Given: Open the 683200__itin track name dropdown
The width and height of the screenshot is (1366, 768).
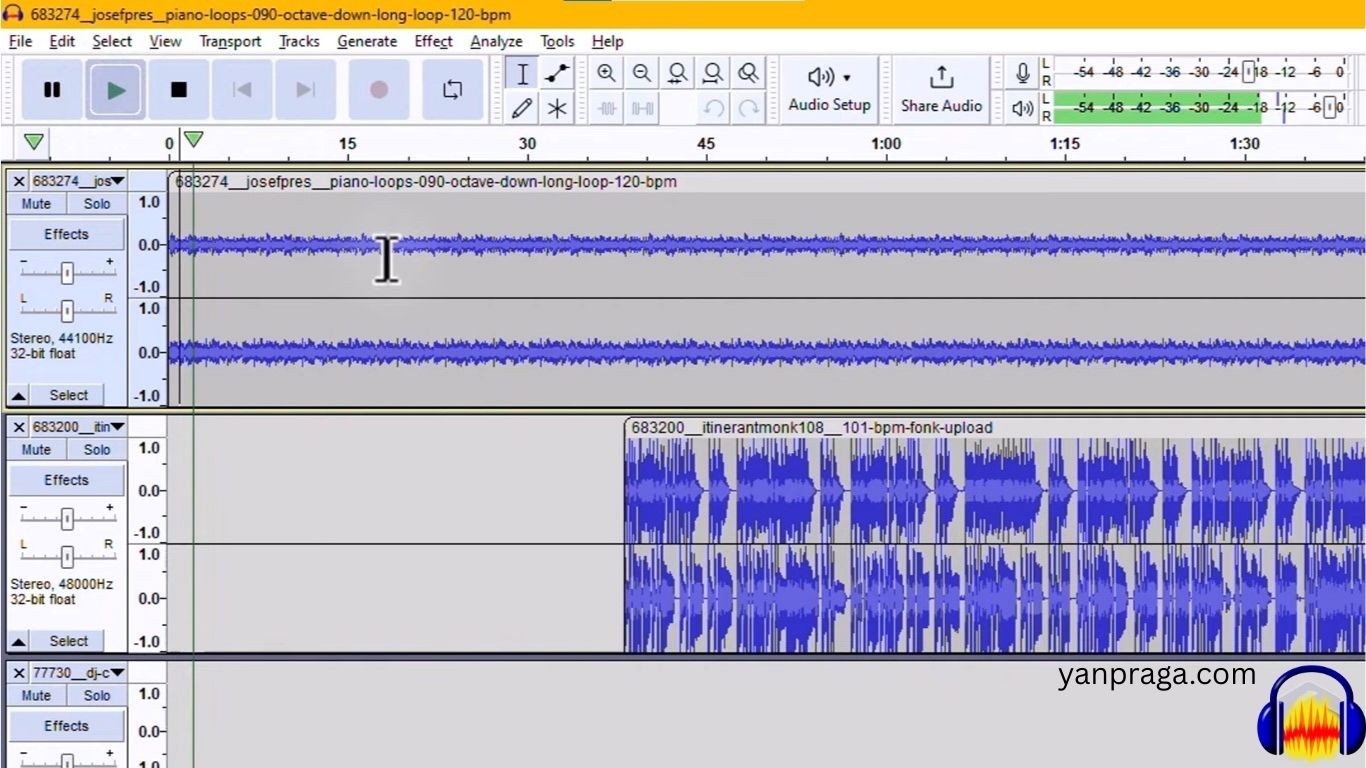Looking at the screenshot, I should [x=78, y=427].
